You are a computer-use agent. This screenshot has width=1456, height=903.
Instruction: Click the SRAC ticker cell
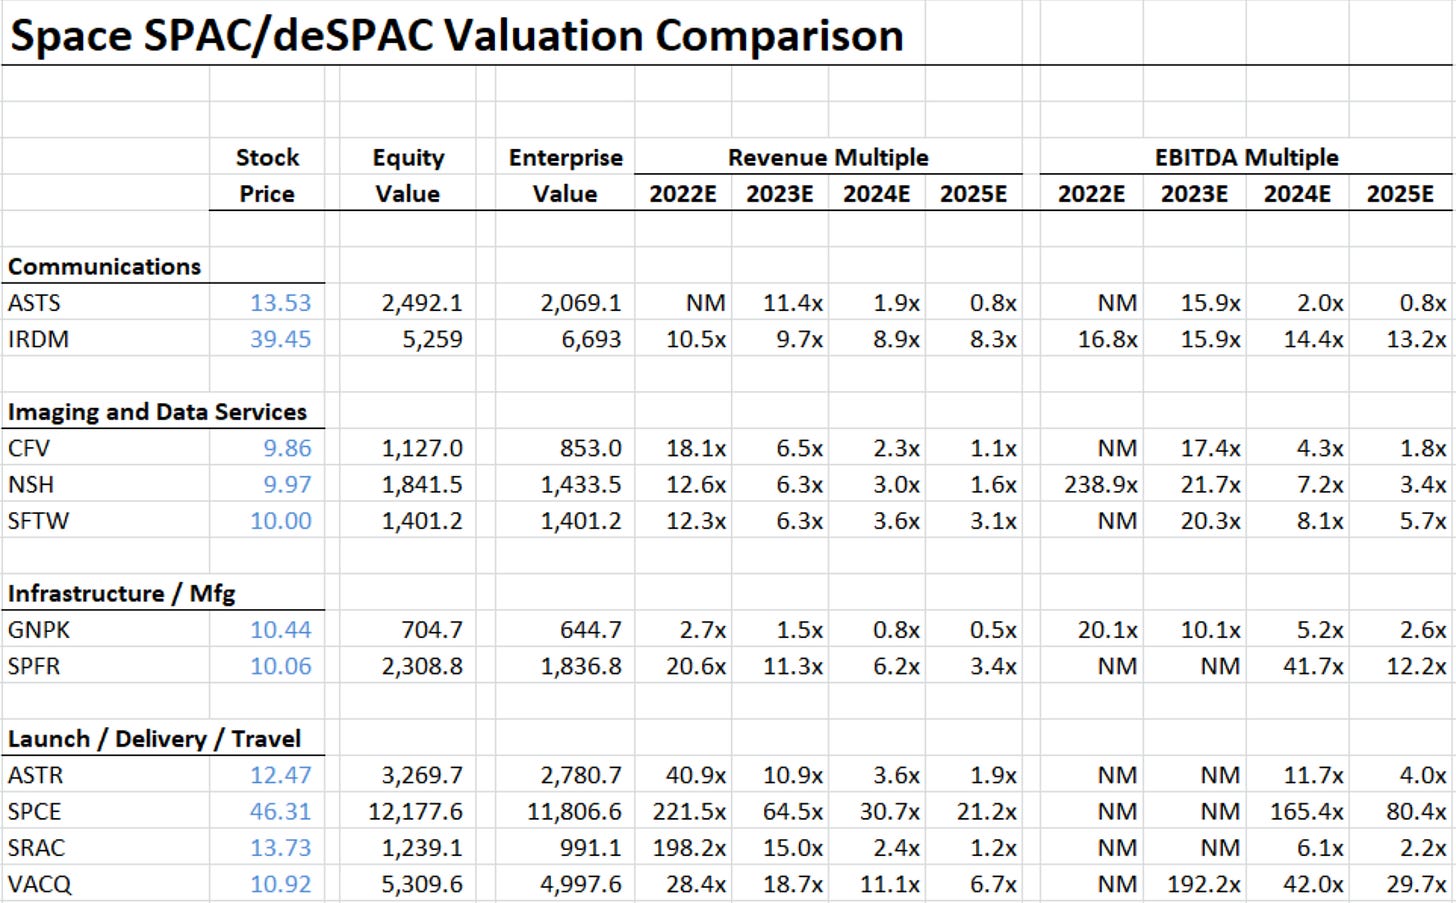36,848
